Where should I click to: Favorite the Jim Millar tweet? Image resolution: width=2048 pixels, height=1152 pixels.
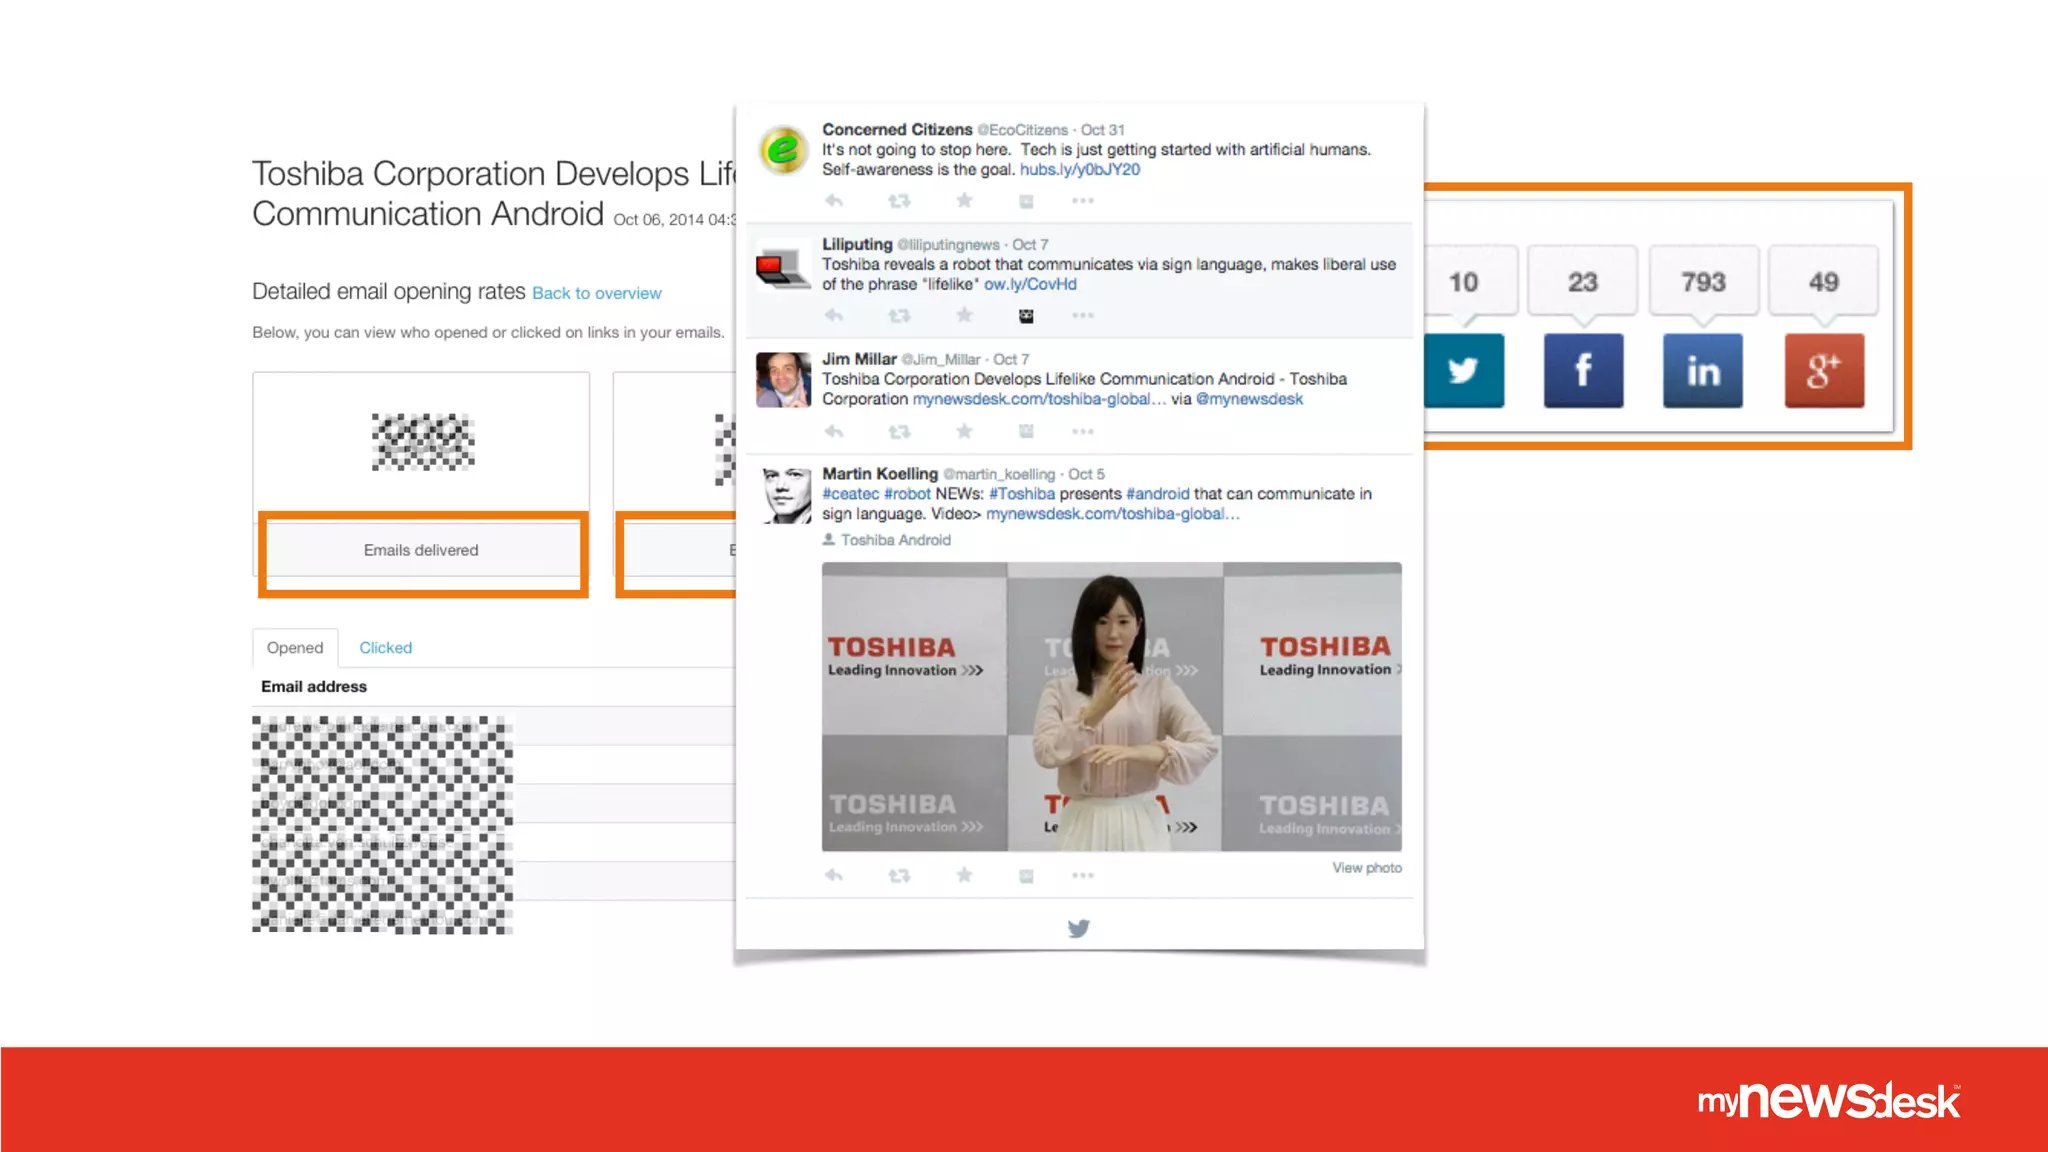pyautogui.click(x=964, y=431)
